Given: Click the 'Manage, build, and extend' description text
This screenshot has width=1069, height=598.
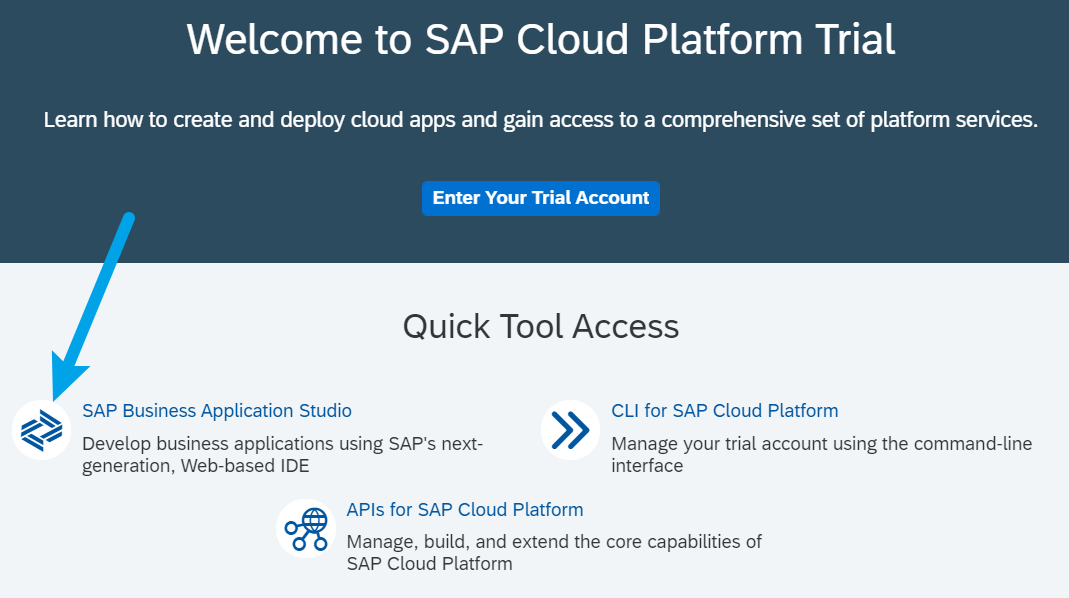Looking at the screenshot, I should coord(554,552).
